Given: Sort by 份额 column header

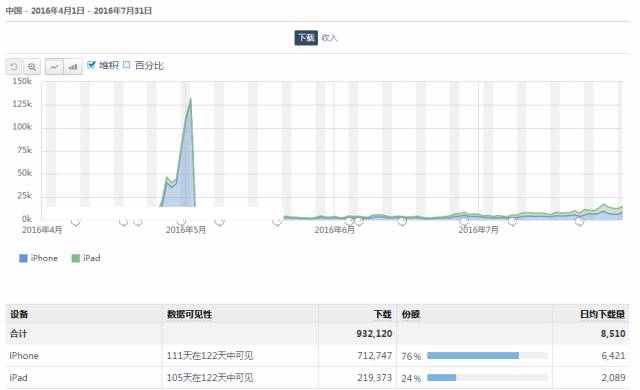Looking at the screenshot, I should (411, 314).
